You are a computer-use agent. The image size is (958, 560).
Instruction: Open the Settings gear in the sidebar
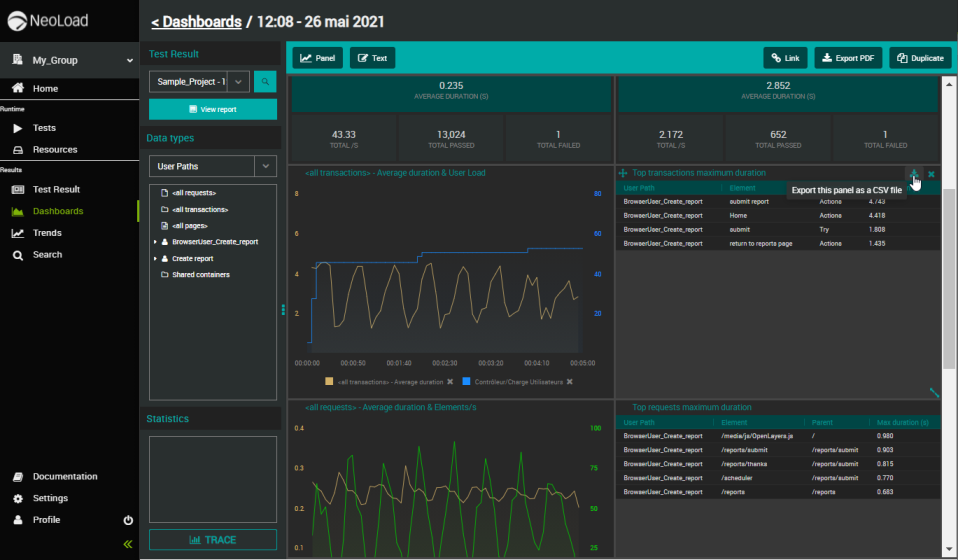click(50, 498)
